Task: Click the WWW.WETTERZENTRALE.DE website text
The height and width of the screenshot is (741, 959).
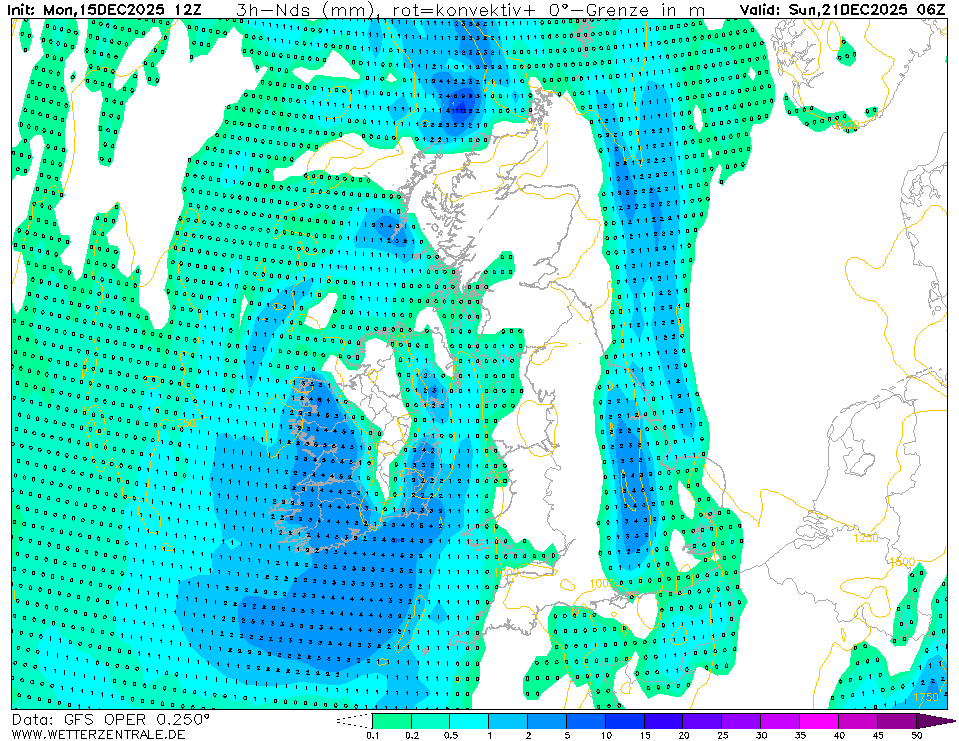Action: point(98,734)
